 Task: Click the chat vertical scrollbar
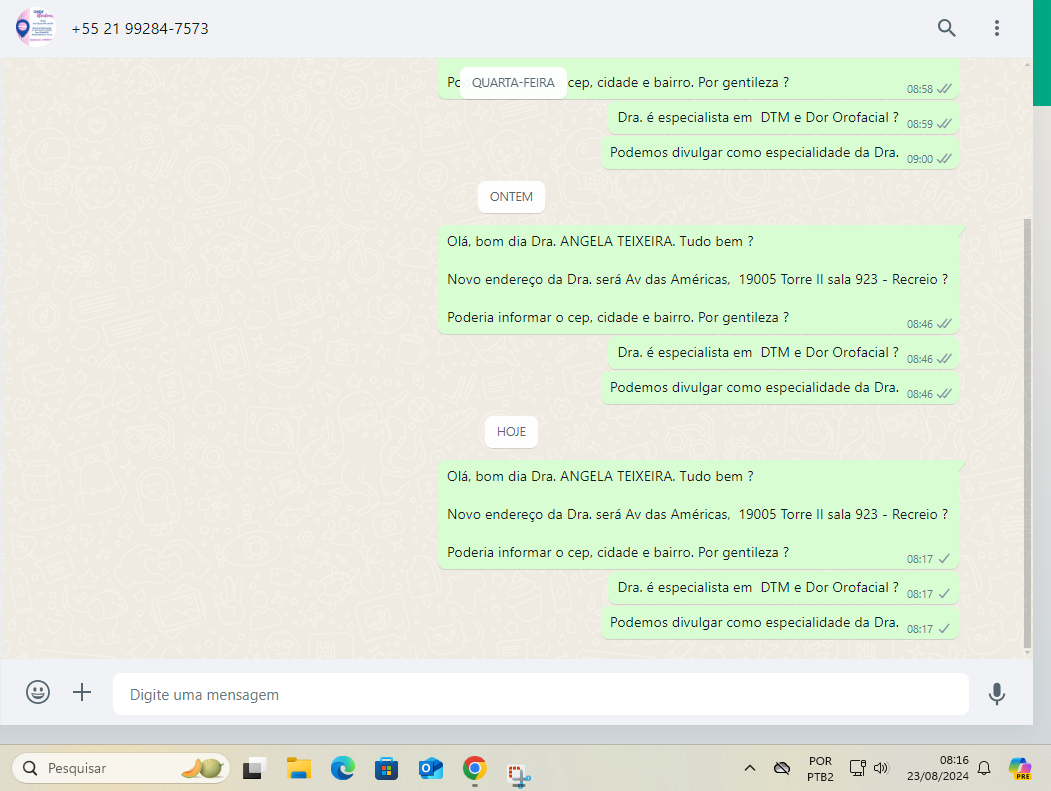pyautogui.click(x=1028, y=430)
